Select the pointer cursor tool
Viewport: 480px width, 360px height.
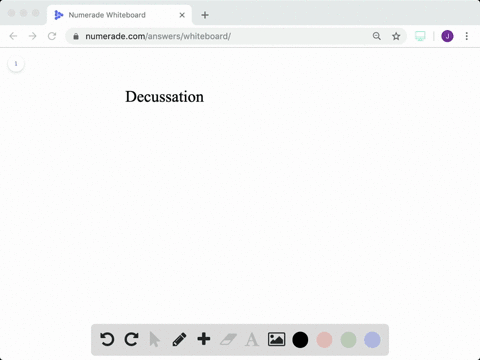point(155,340)
